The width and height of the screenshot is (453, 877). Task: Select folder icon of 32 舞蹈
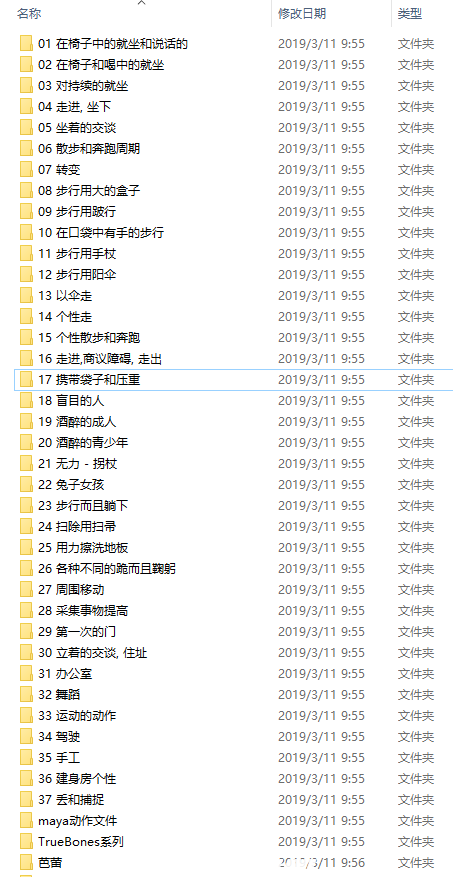click(x=26, y=695)
